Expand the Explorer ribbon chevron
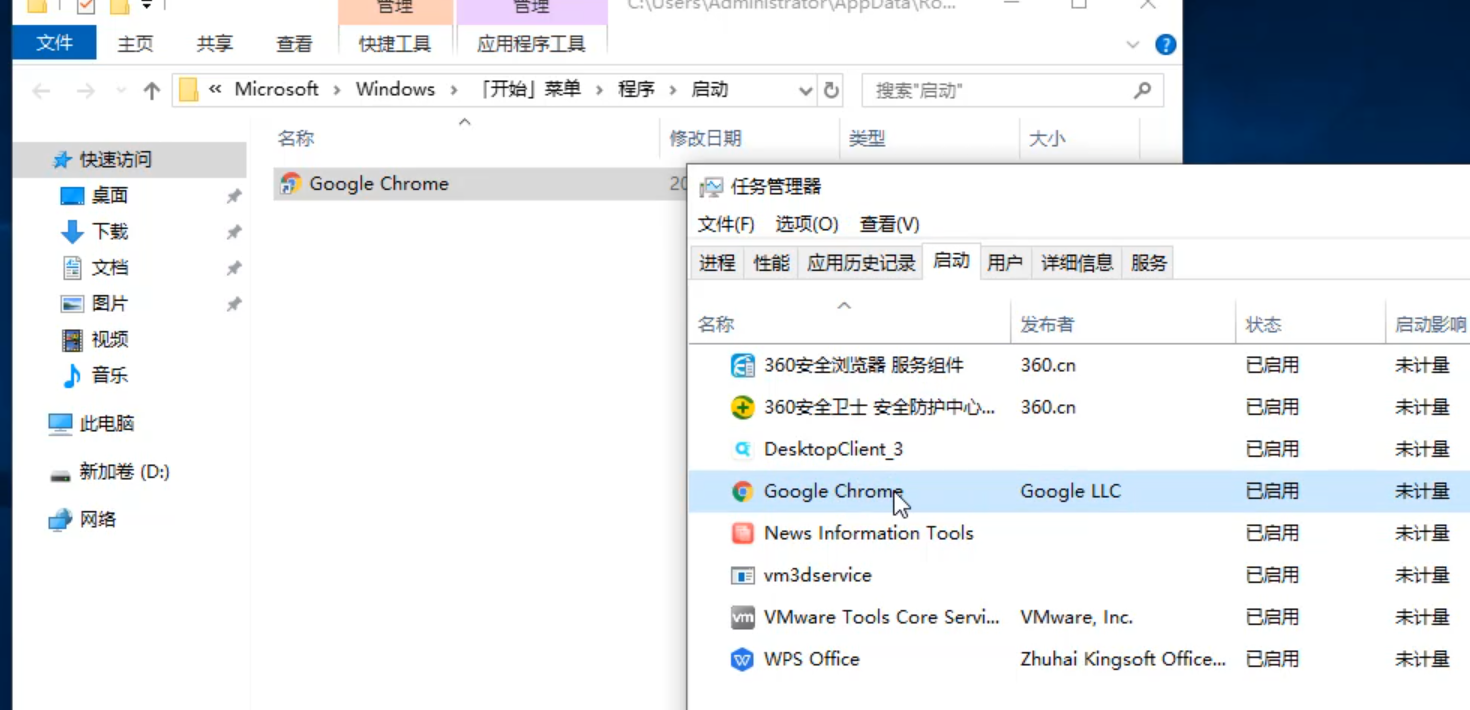Image resolution: width=1470 pixels, height=710 pixels. (x=1133, y=45)
